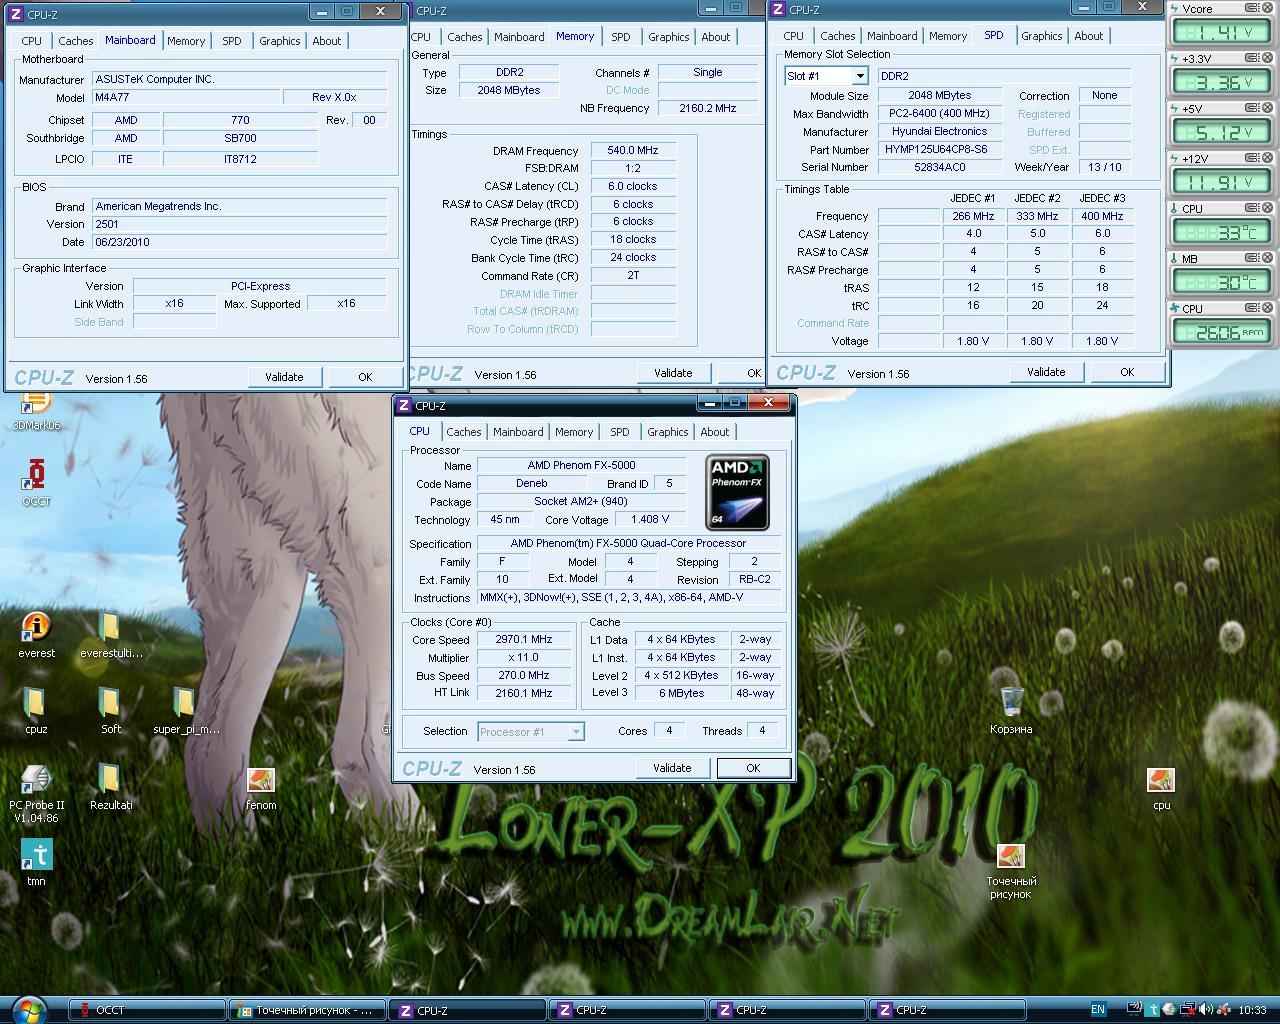The width and height of the screenshot is (1280, 1024).
Task: Open About tab in front CPU window
Action: (x=714, y=432)
